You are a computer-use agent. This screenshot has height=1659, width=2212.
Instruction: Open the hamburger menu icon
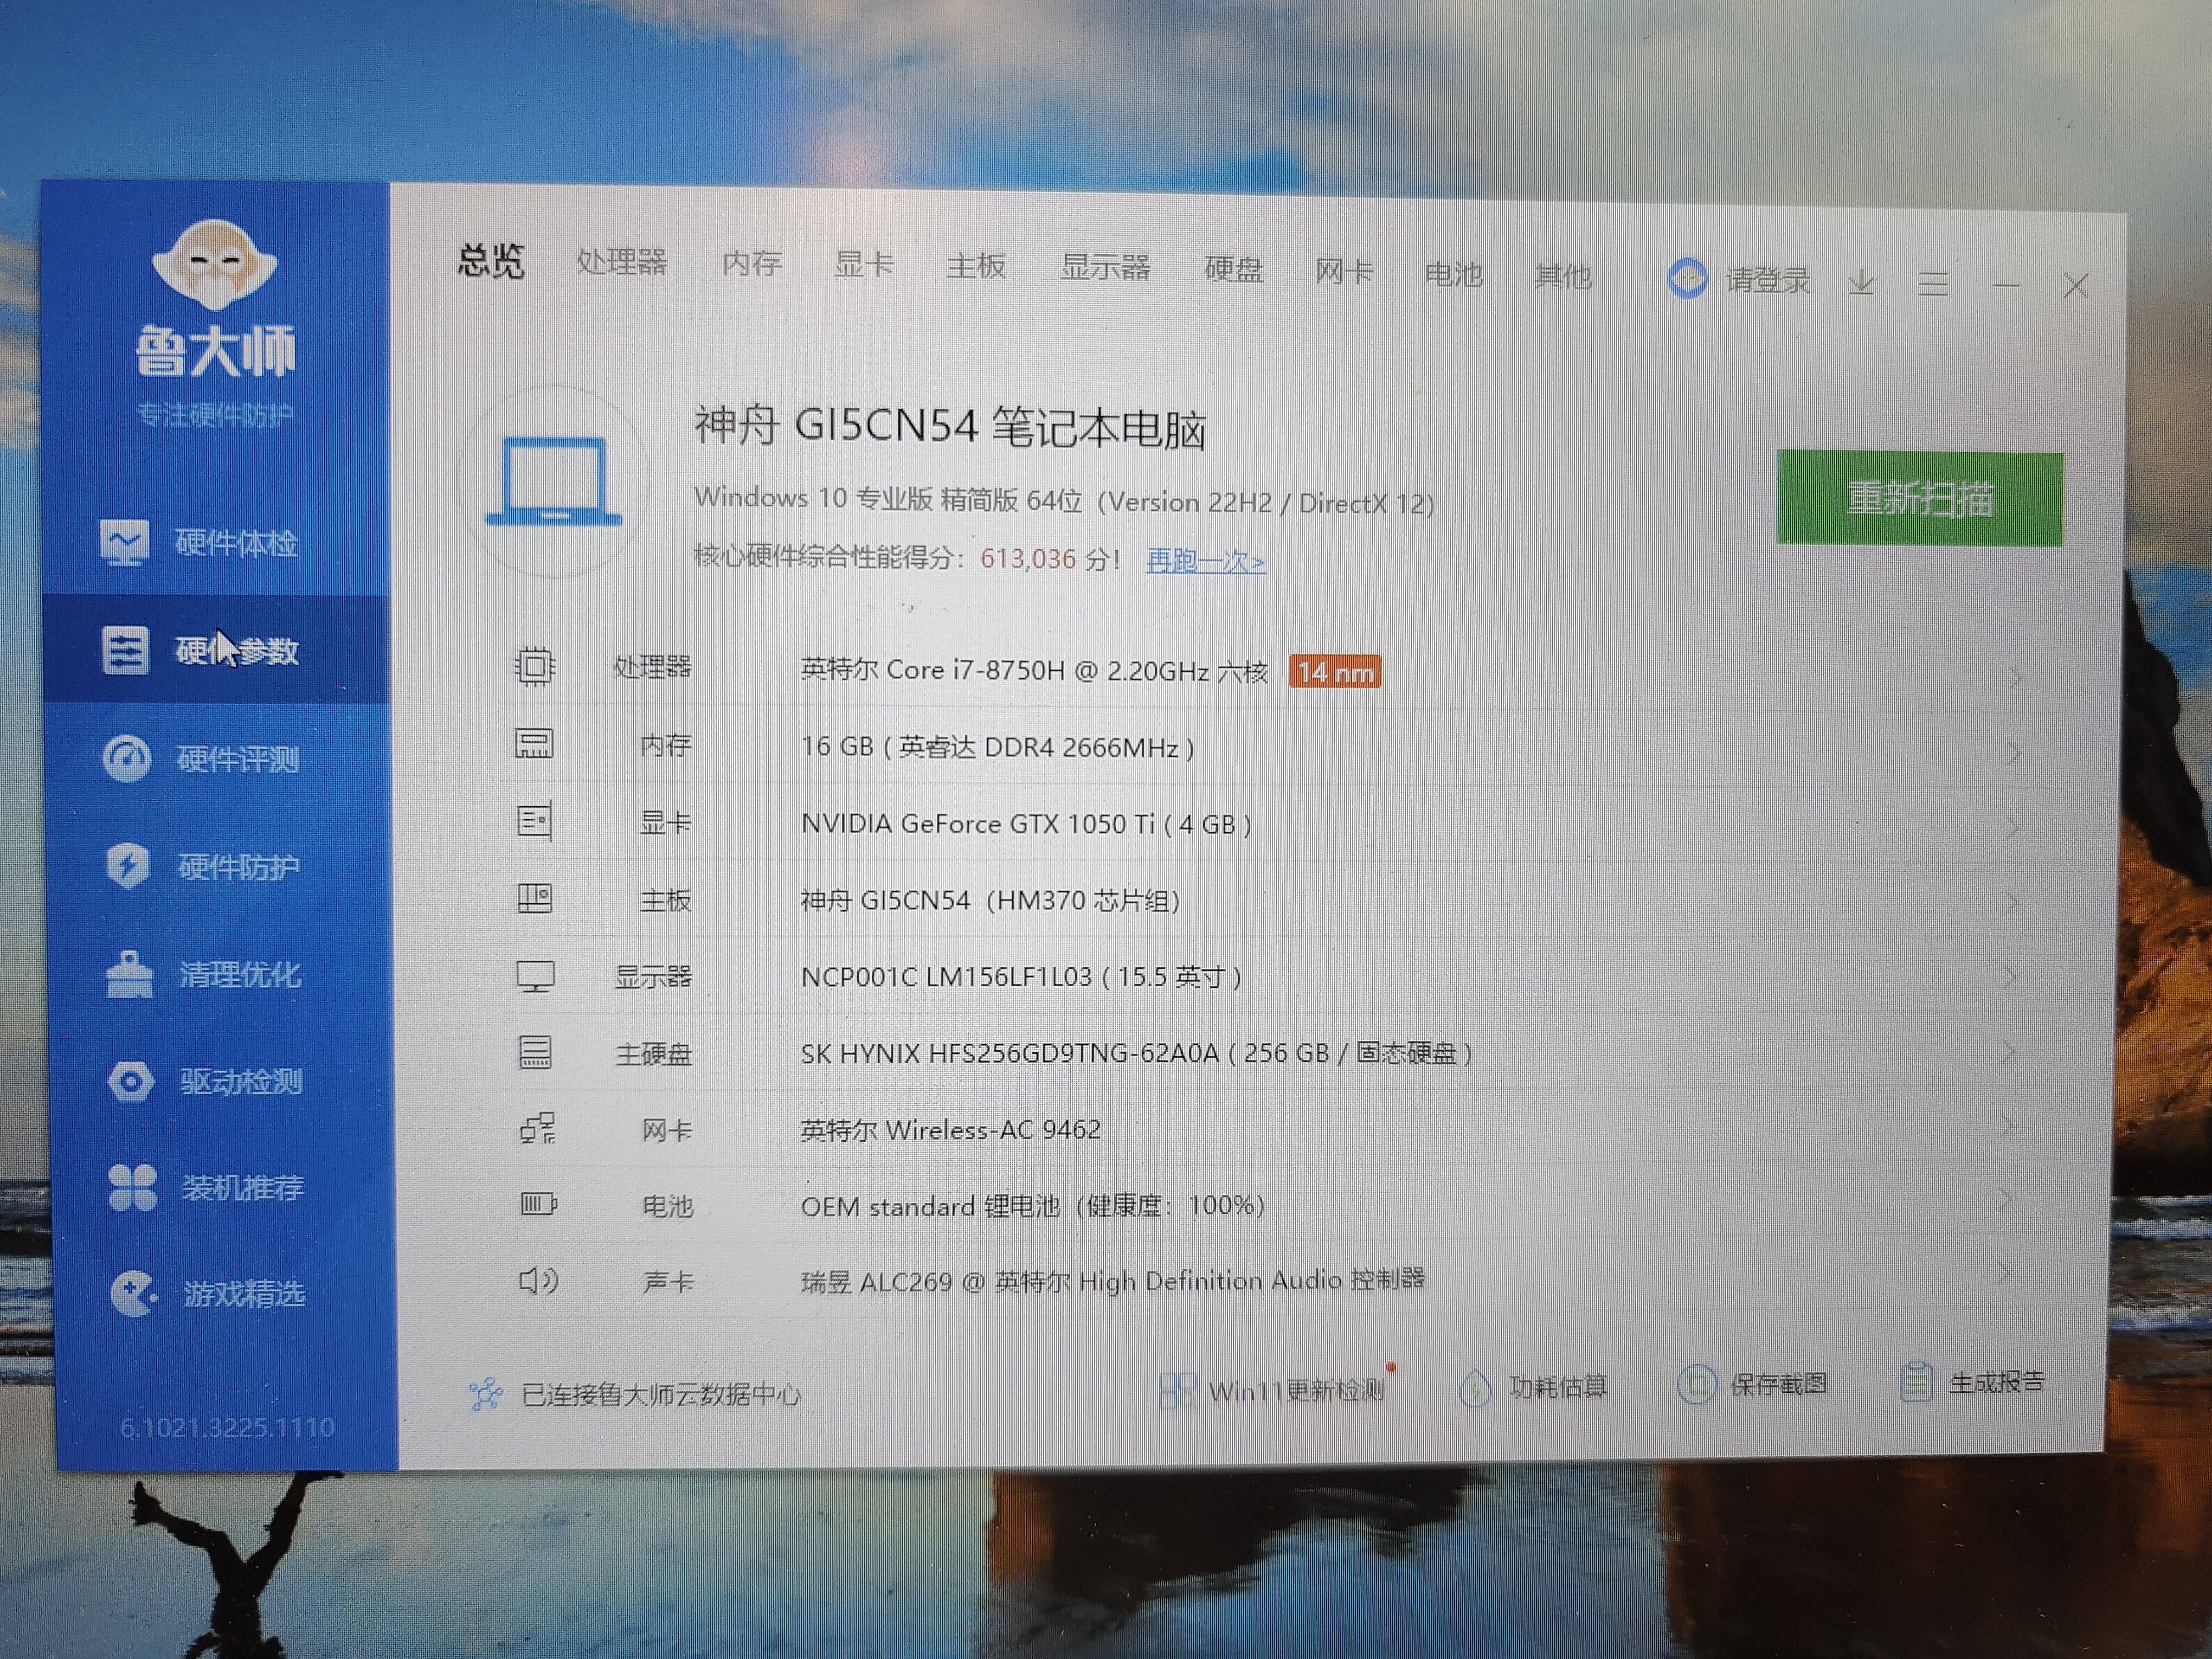(1932, 284)
